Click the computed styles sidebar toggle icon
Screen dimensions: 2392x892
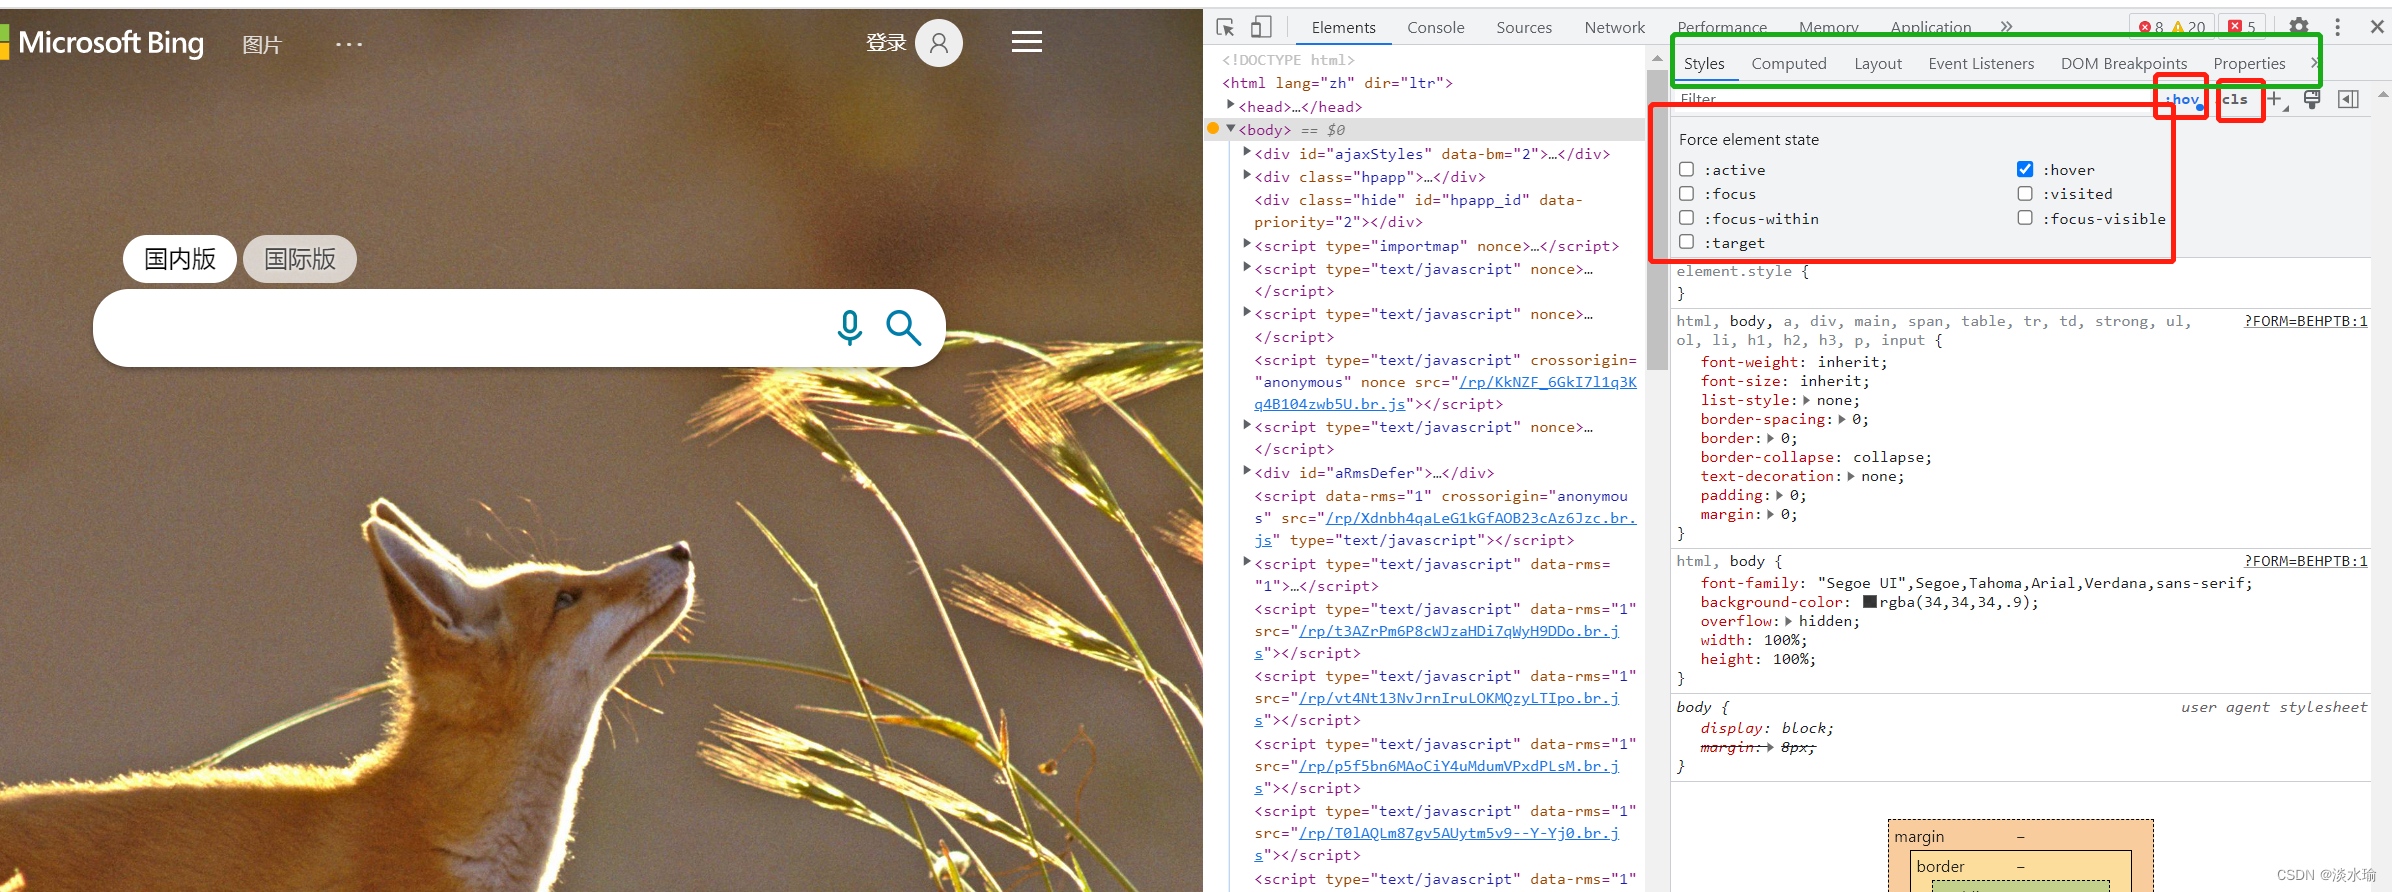(x=2348, y=99)
